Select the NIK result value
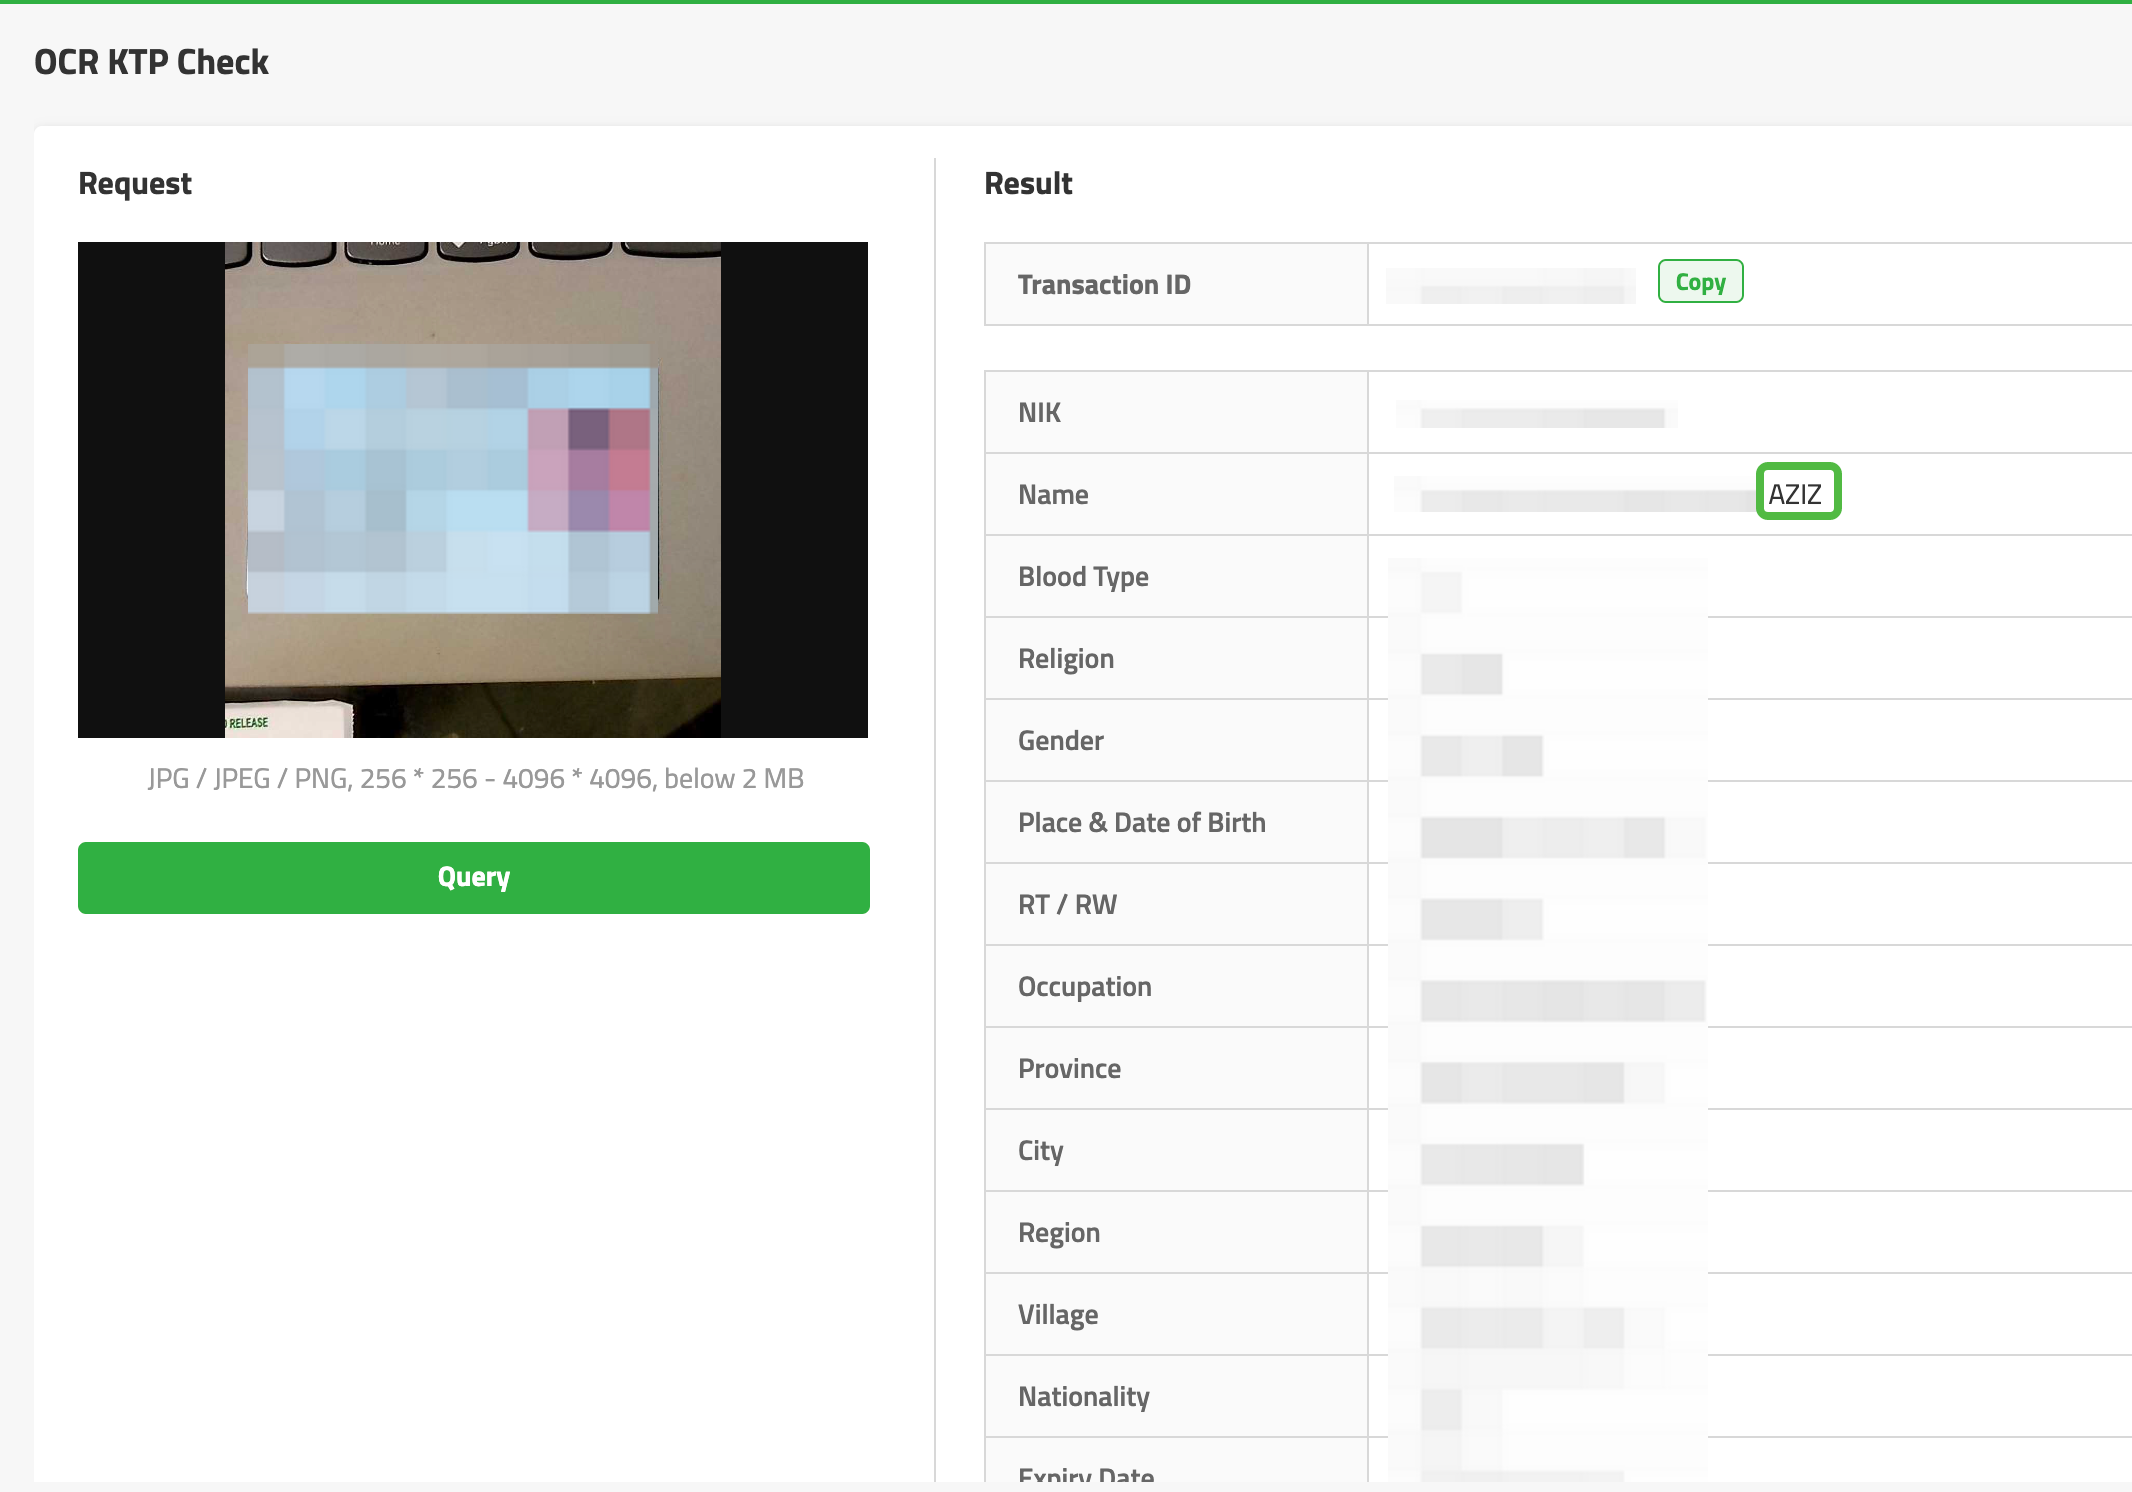Viewport: 2132px width, 1492px height. click(x=1540, y=414)
